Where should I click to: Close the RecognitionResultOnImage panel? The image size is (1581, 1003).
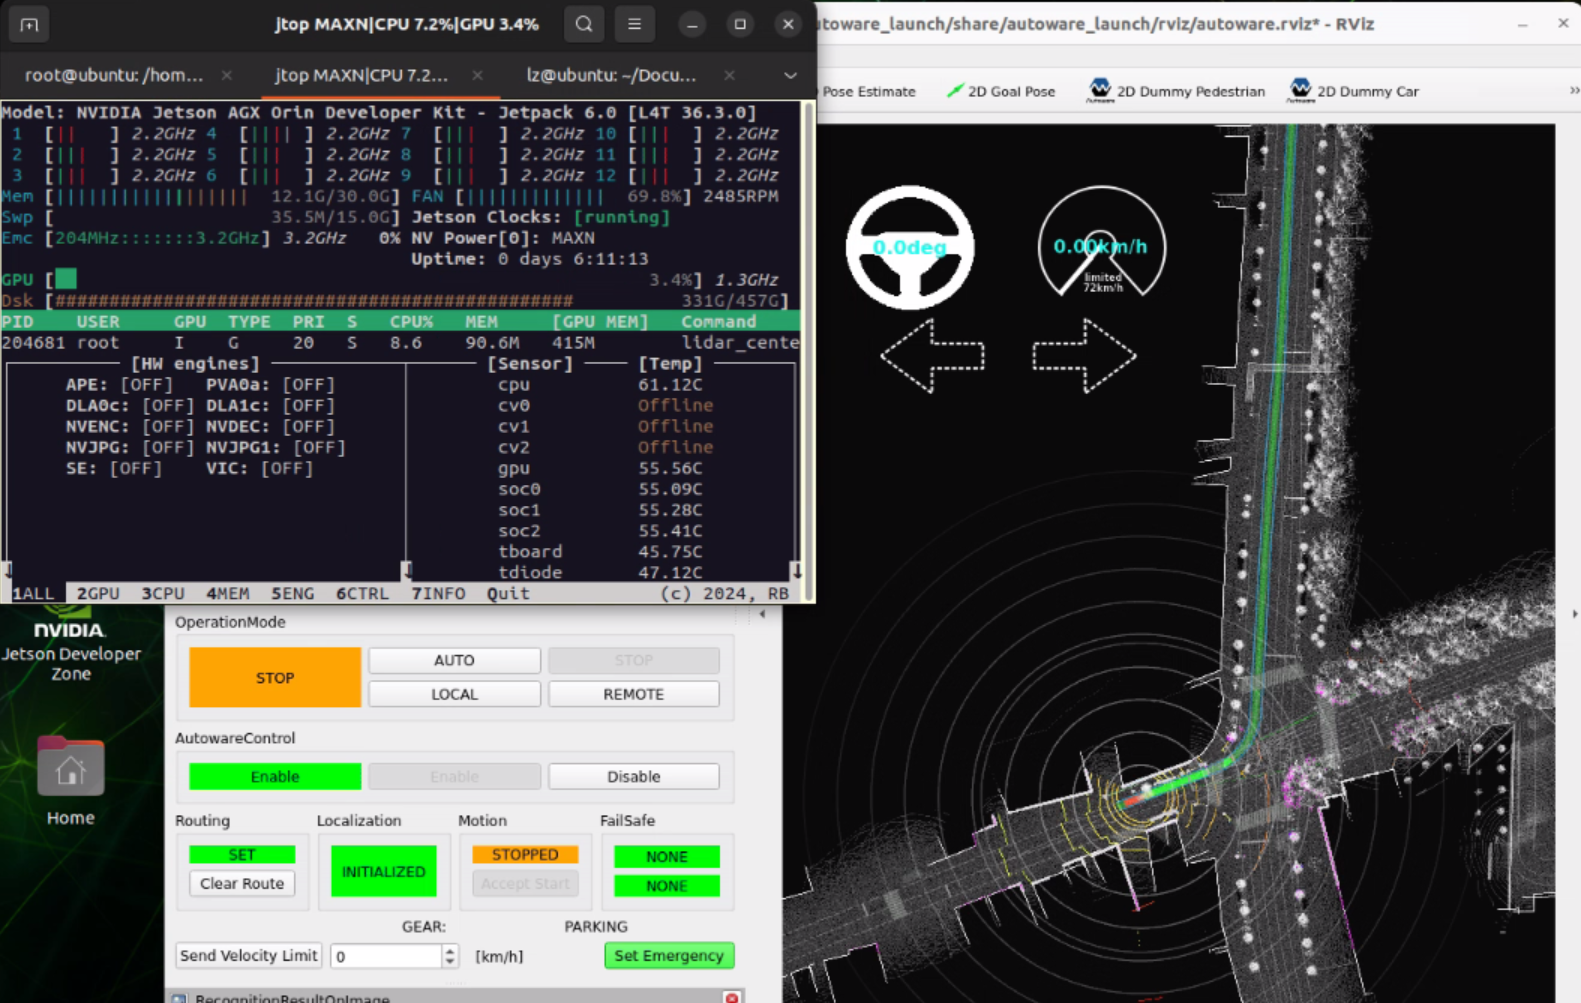click(732, 998)
